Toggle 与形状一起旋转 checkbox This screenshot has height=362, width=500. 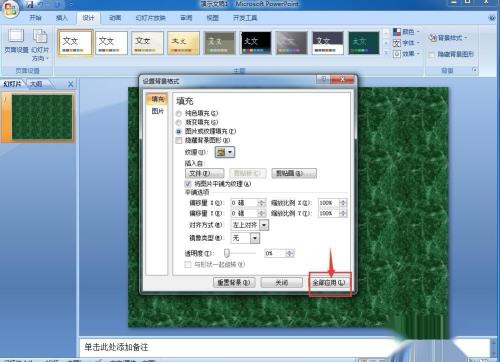pos(188,265)
